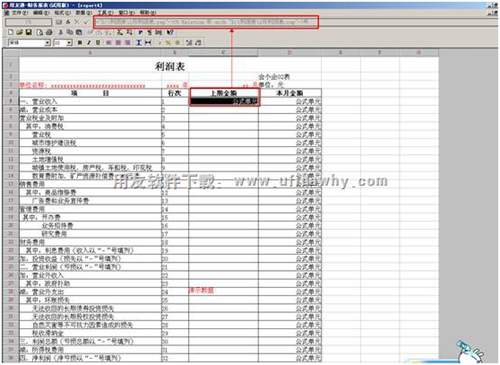500x365 pixels.
Task: Toggle underline formatting in the format toolbar
Action: (x=98, y=43)
